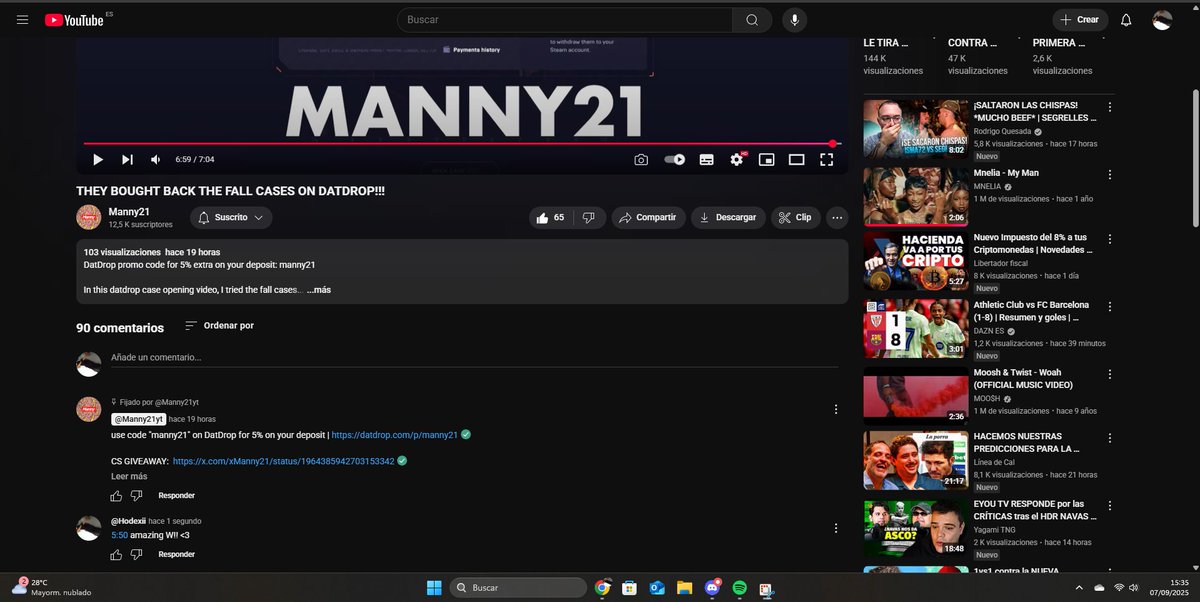Seek on the red video progress bar
The height and width of the screenshot is (602, 1200).
[x=460, y=144]
